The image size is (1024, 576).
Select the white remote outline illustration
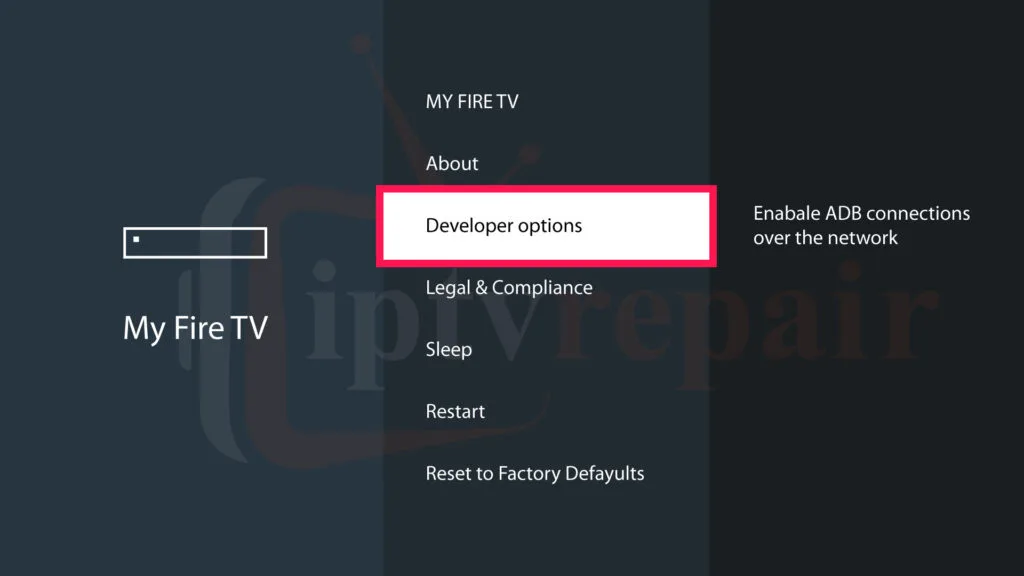pos(194,242)
